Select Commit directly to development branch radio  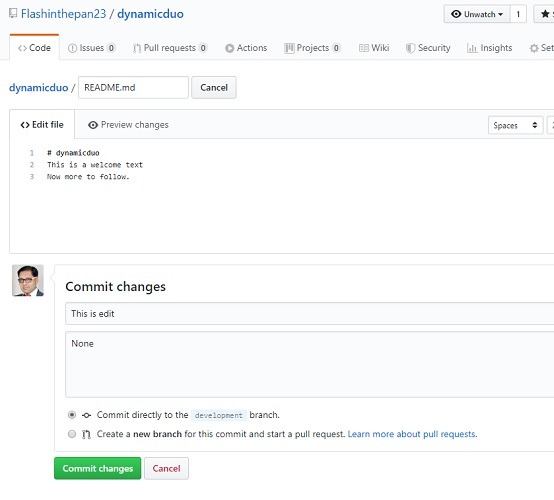(x=72, y=415)
